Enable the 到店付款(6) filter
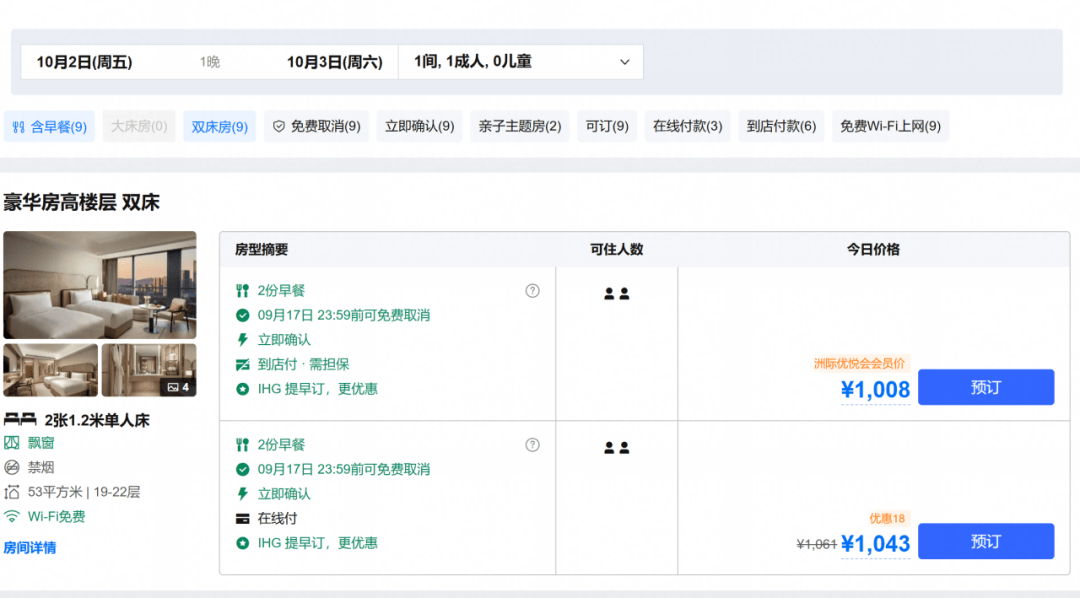 pyautogui.click(x=781, y=127)
